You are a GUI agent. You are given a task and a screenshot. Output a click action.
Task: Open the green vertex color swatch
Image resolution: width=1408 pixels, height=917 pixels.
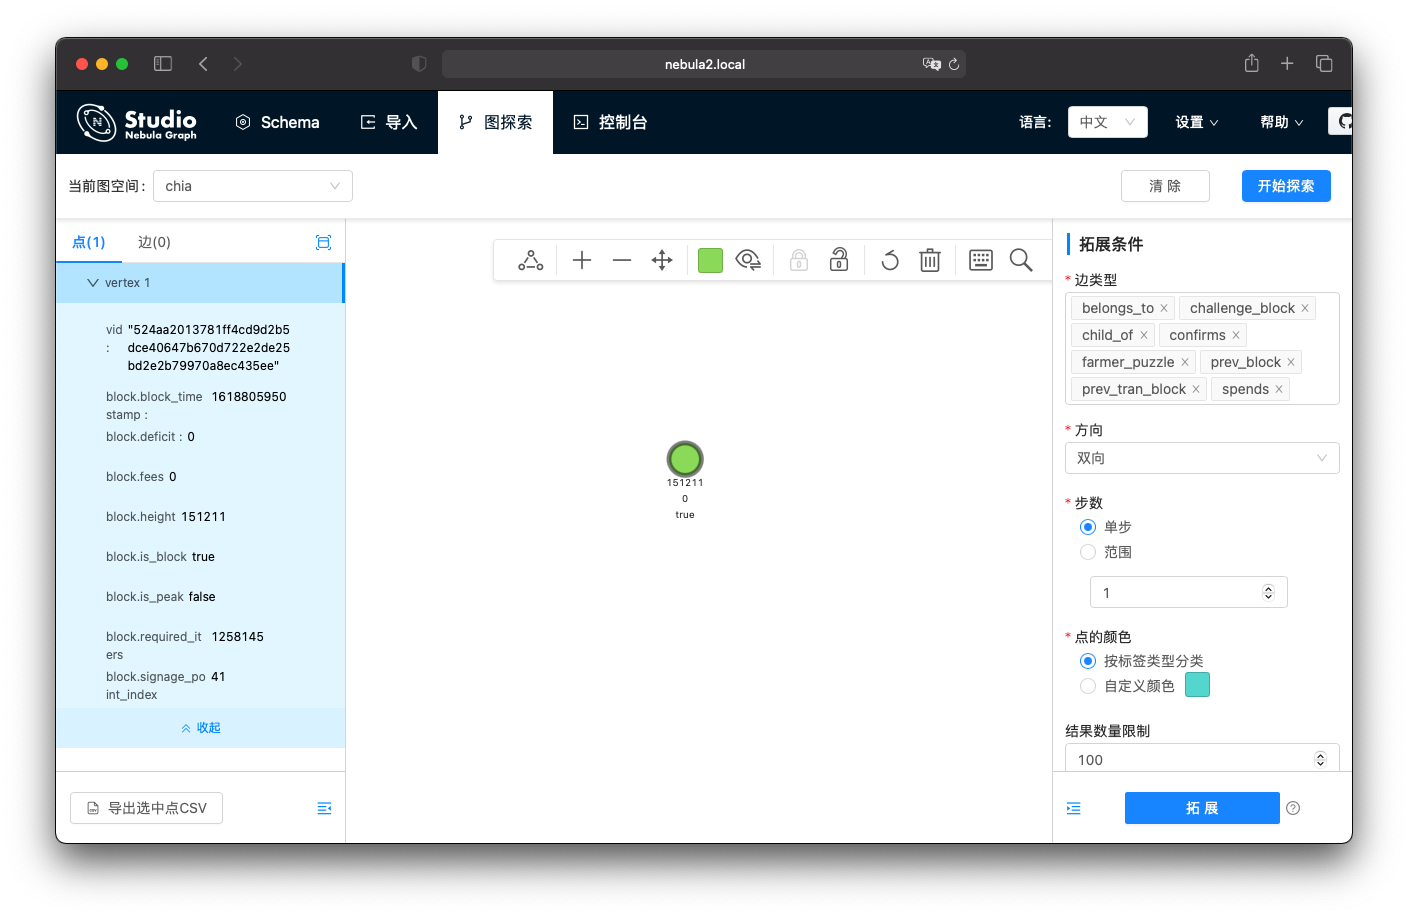(x=710, y=261)
